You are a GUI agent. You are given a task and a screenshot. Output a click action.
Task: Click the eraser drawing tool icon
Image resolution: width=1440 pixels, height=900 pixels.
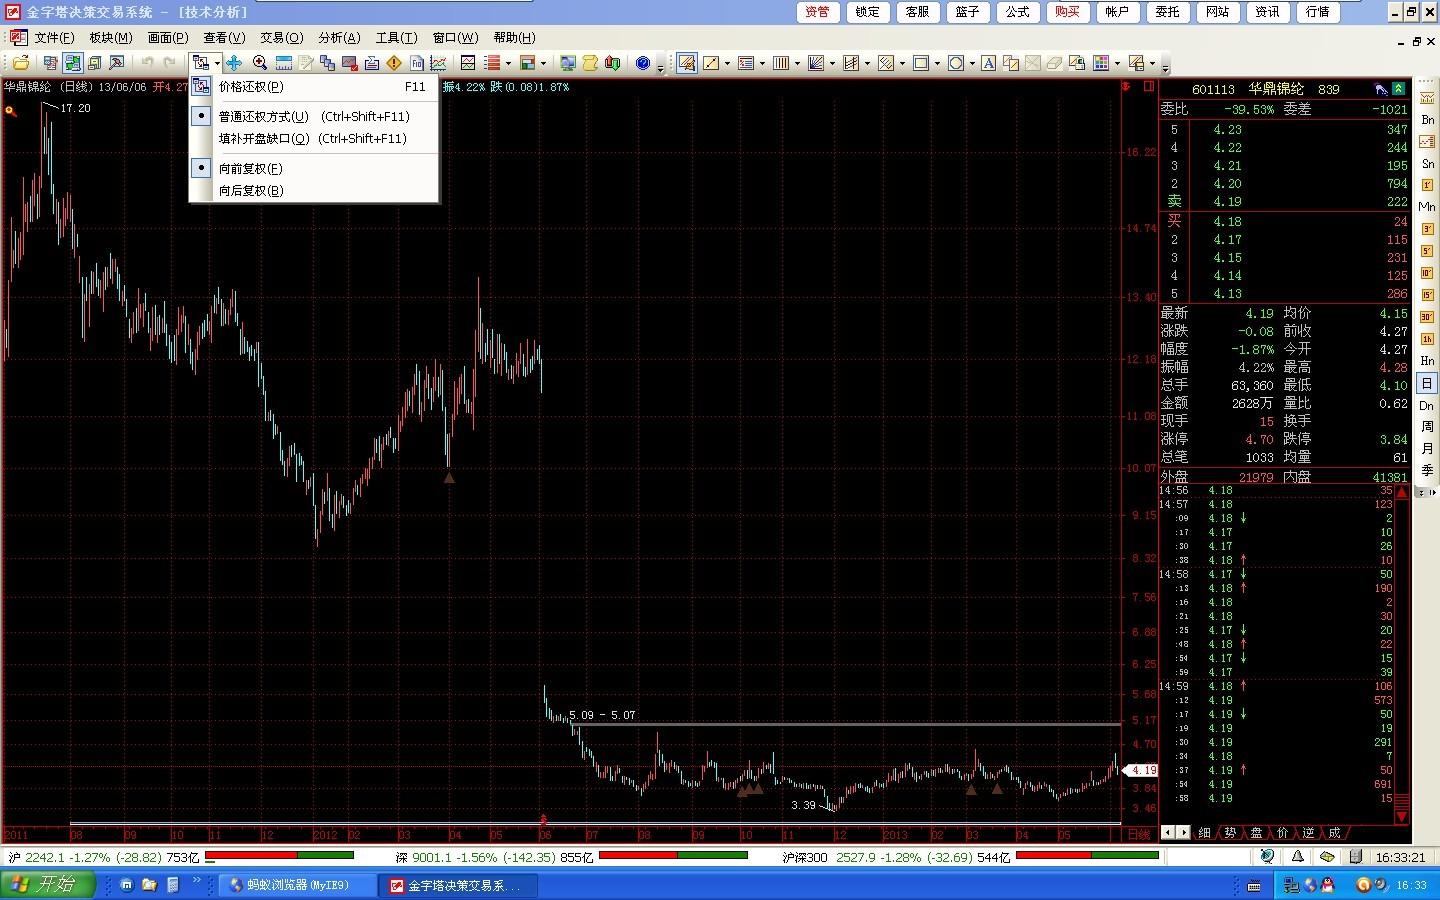click(1054, 63)
